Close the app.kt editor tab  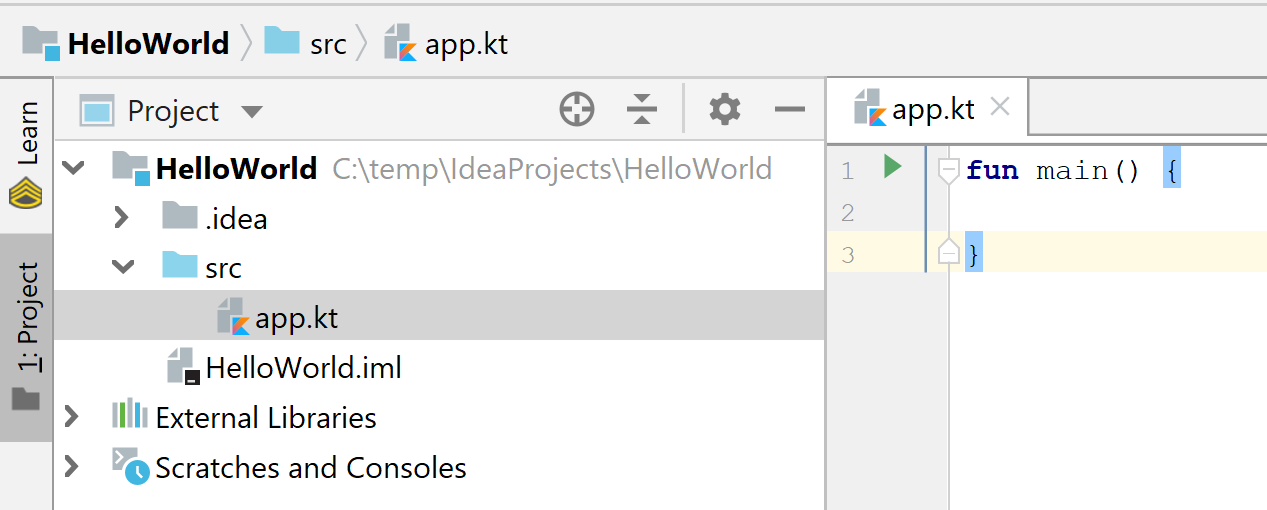pyautogui.click(x=999, y=108)
